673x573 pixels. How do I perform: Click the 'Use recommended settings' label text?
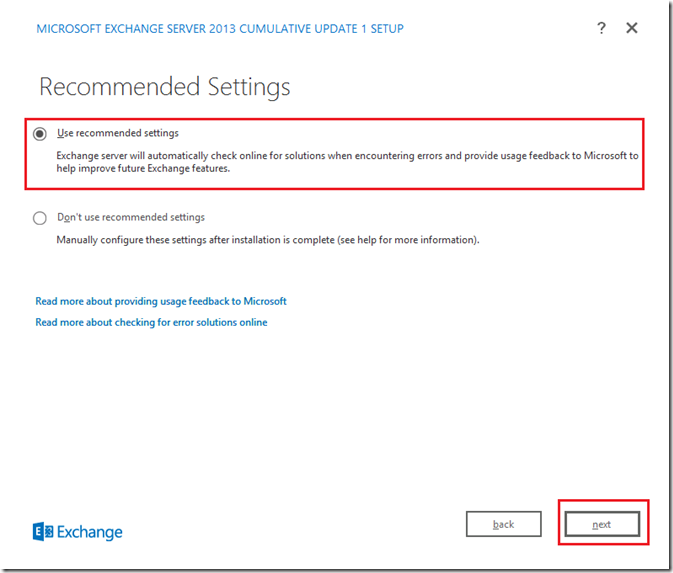pyautogui.click(x=118, y=133)
